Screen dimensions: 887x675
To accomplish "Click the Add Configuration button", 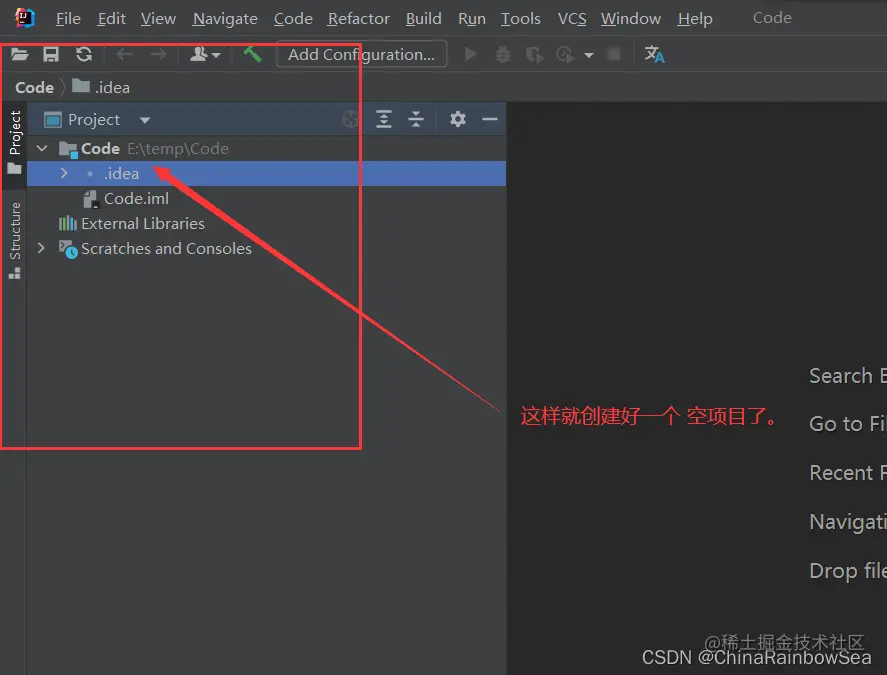I will point(361,54).
